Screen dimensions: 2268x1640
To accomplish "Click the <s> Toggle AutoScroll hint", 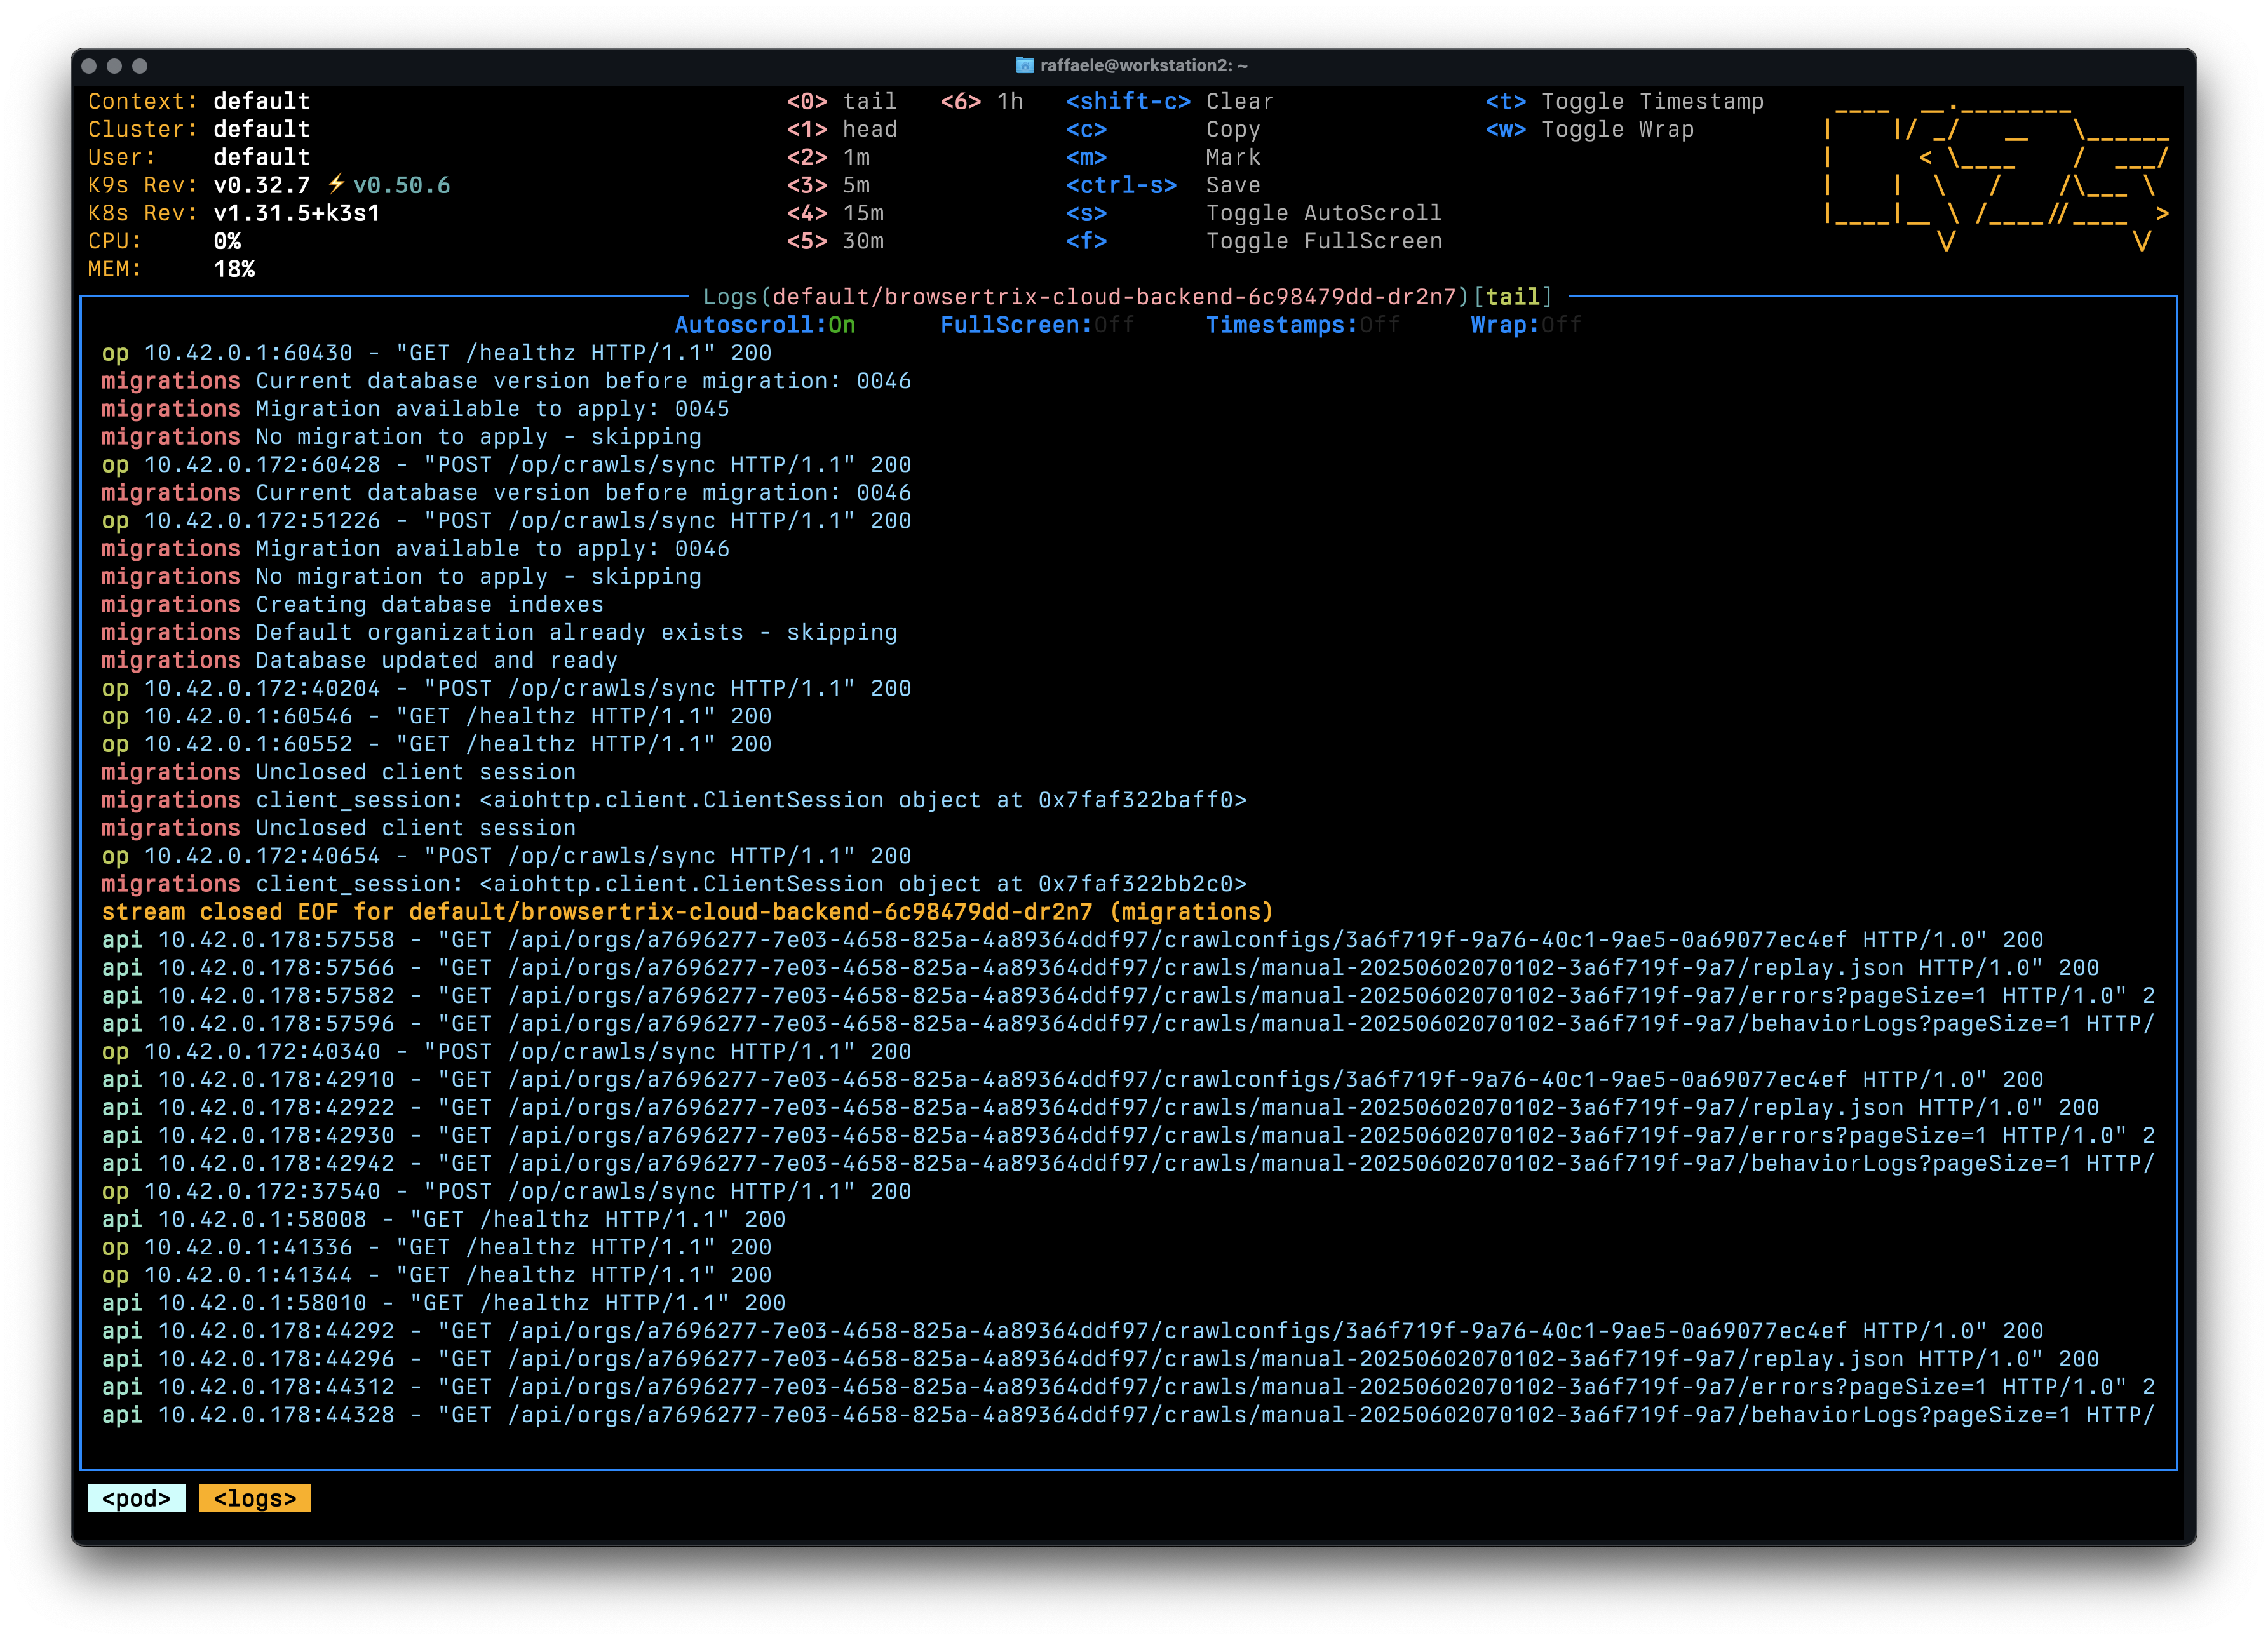I will click(1254, 213).
